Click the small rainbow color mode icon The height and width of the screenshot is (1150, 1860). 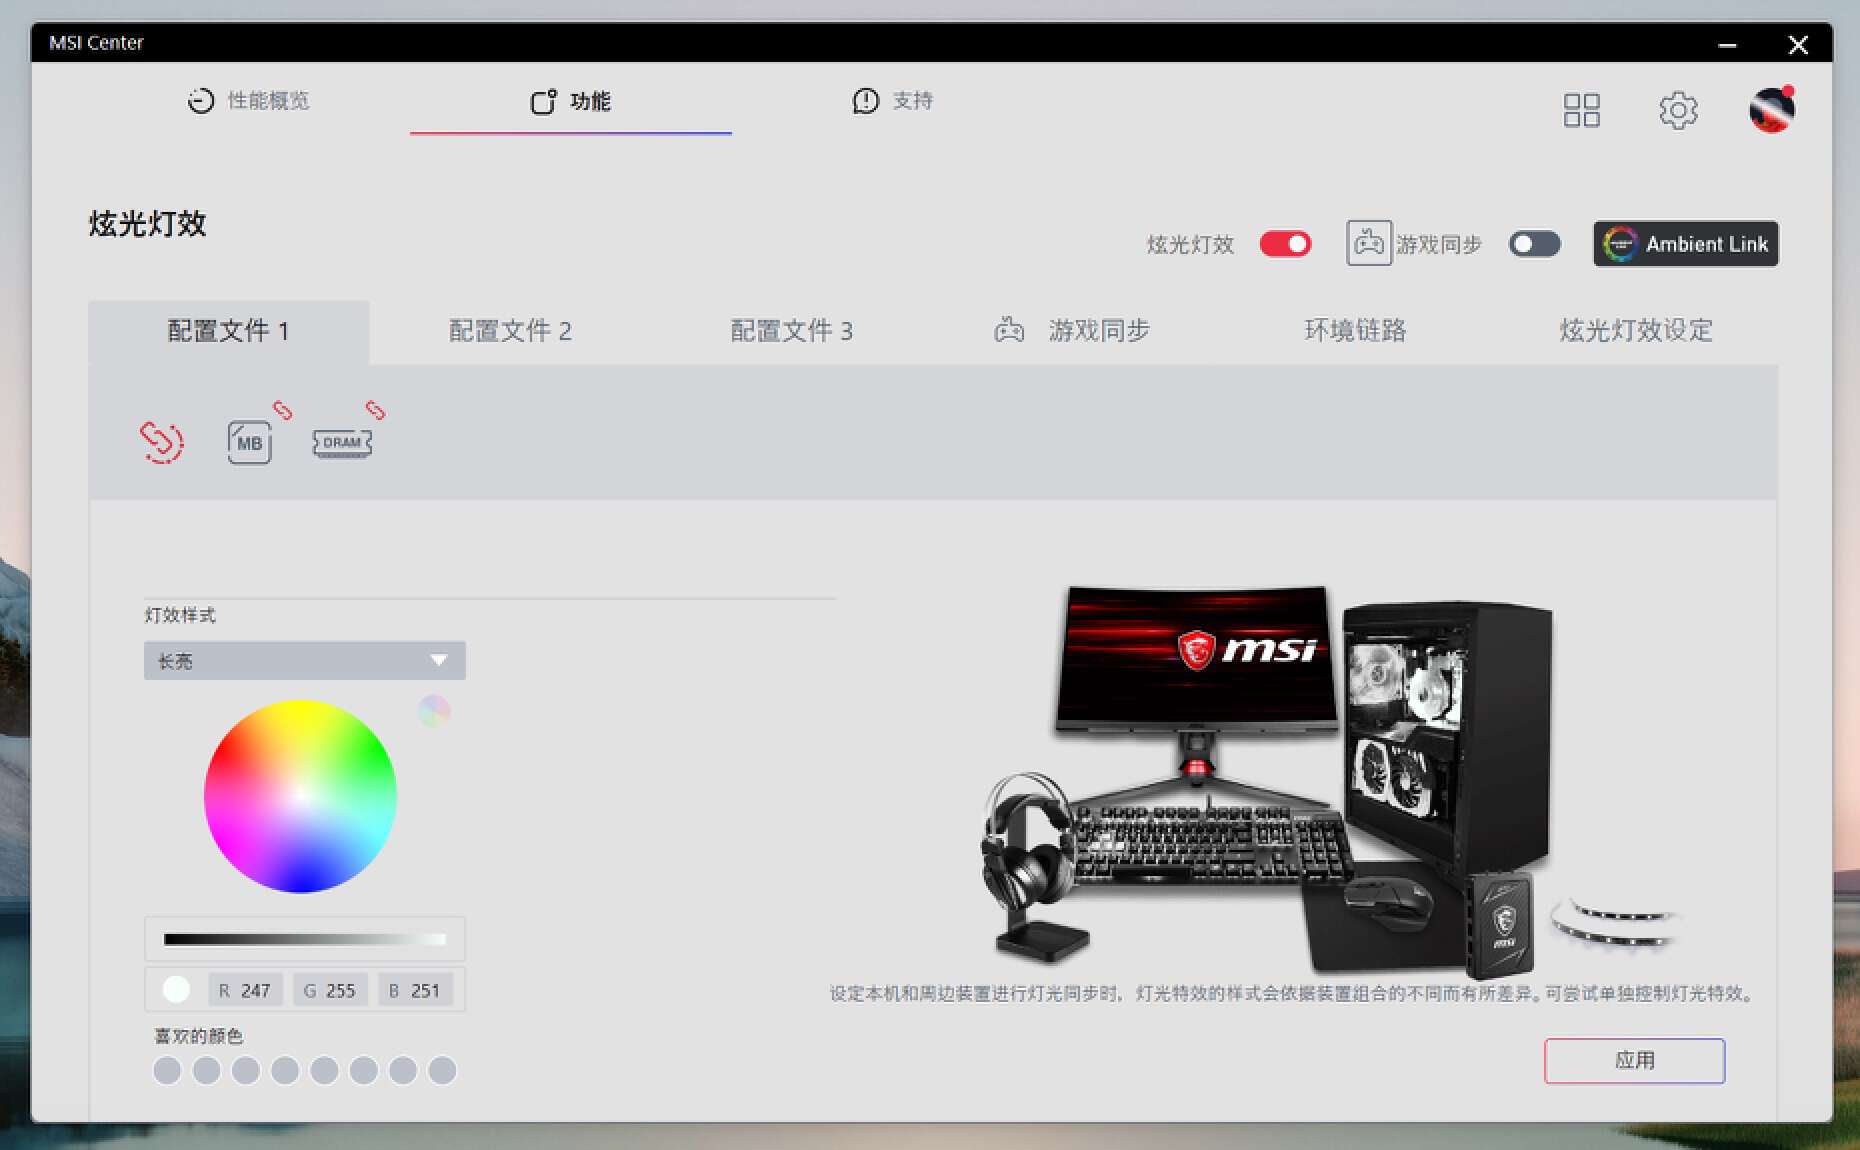(x=434, y=711)
